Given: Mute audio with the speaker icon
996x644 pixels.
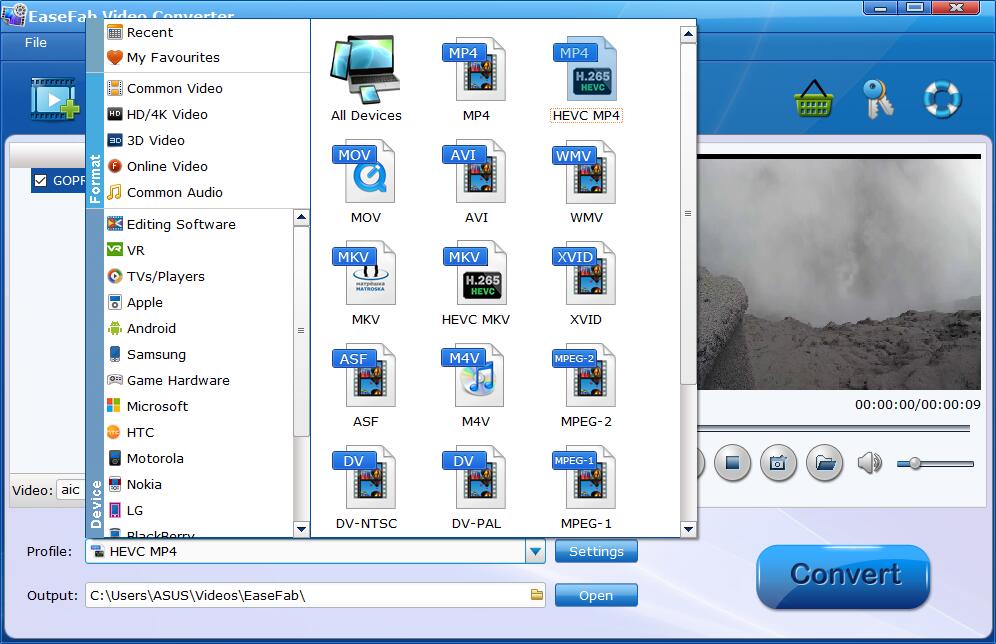Looking at the screenshot, I should pyautogui.click(x=870, y=463).
